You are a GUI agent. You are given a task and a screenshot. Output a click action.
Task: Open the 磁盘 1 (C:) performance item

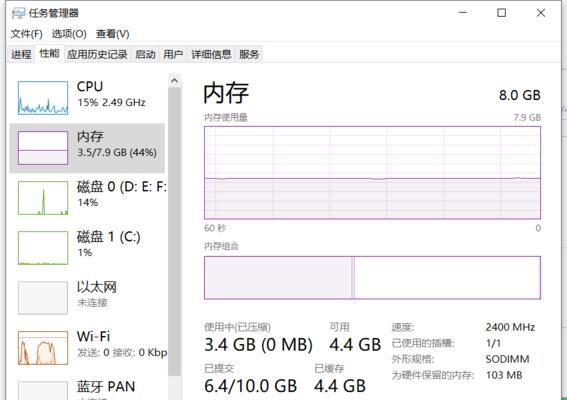click(87, 248)
